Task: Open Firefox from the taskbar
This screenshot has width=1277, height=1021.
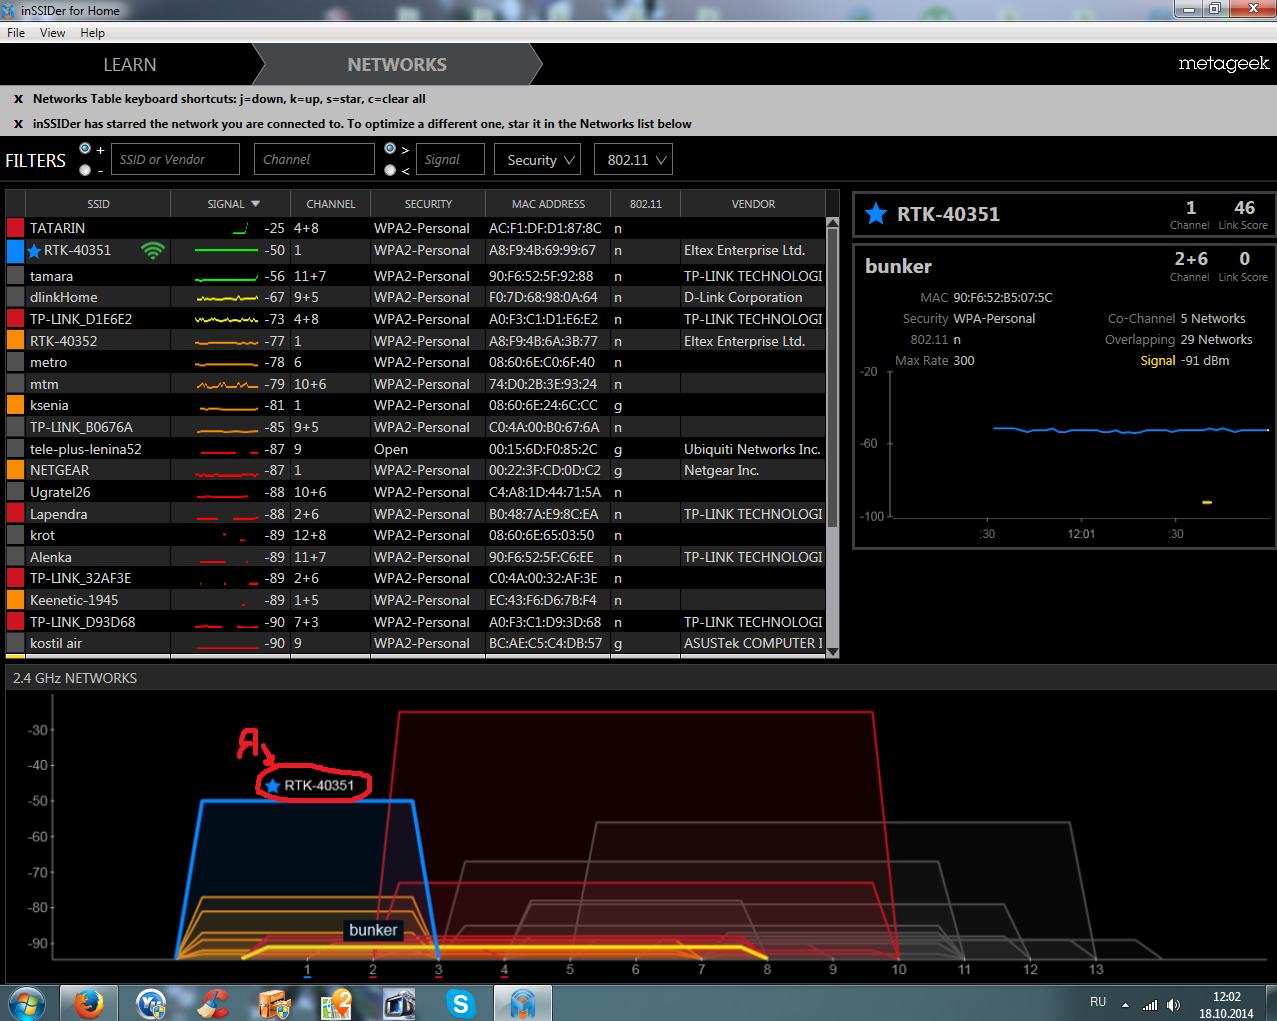Action: [88, 1003]
